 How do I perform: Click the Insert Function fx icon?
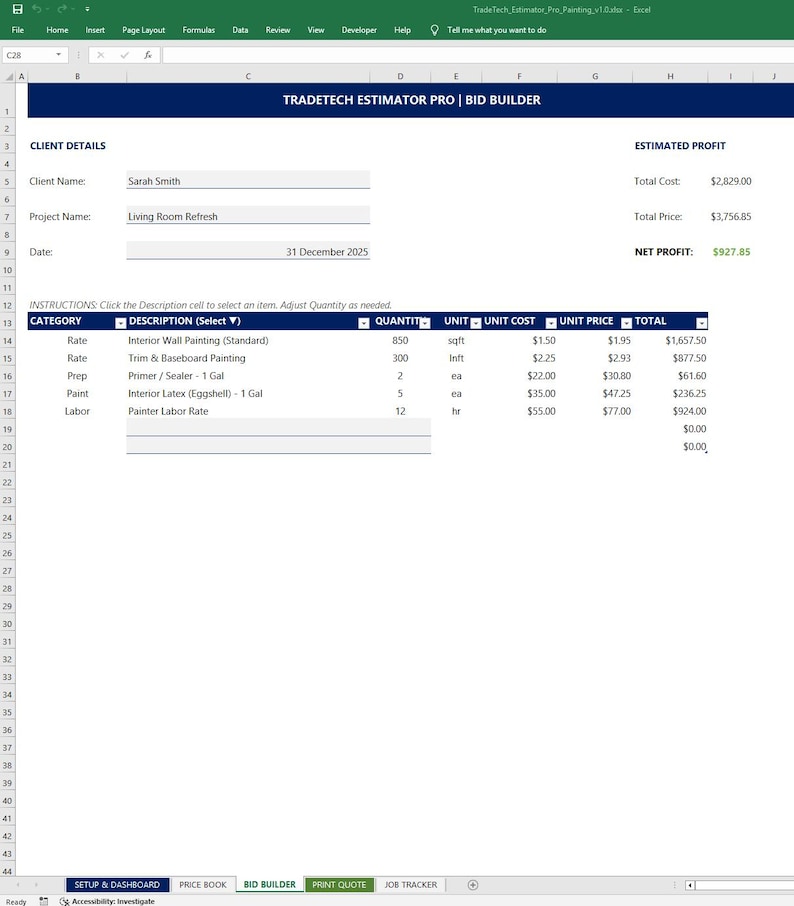point(148,55)
